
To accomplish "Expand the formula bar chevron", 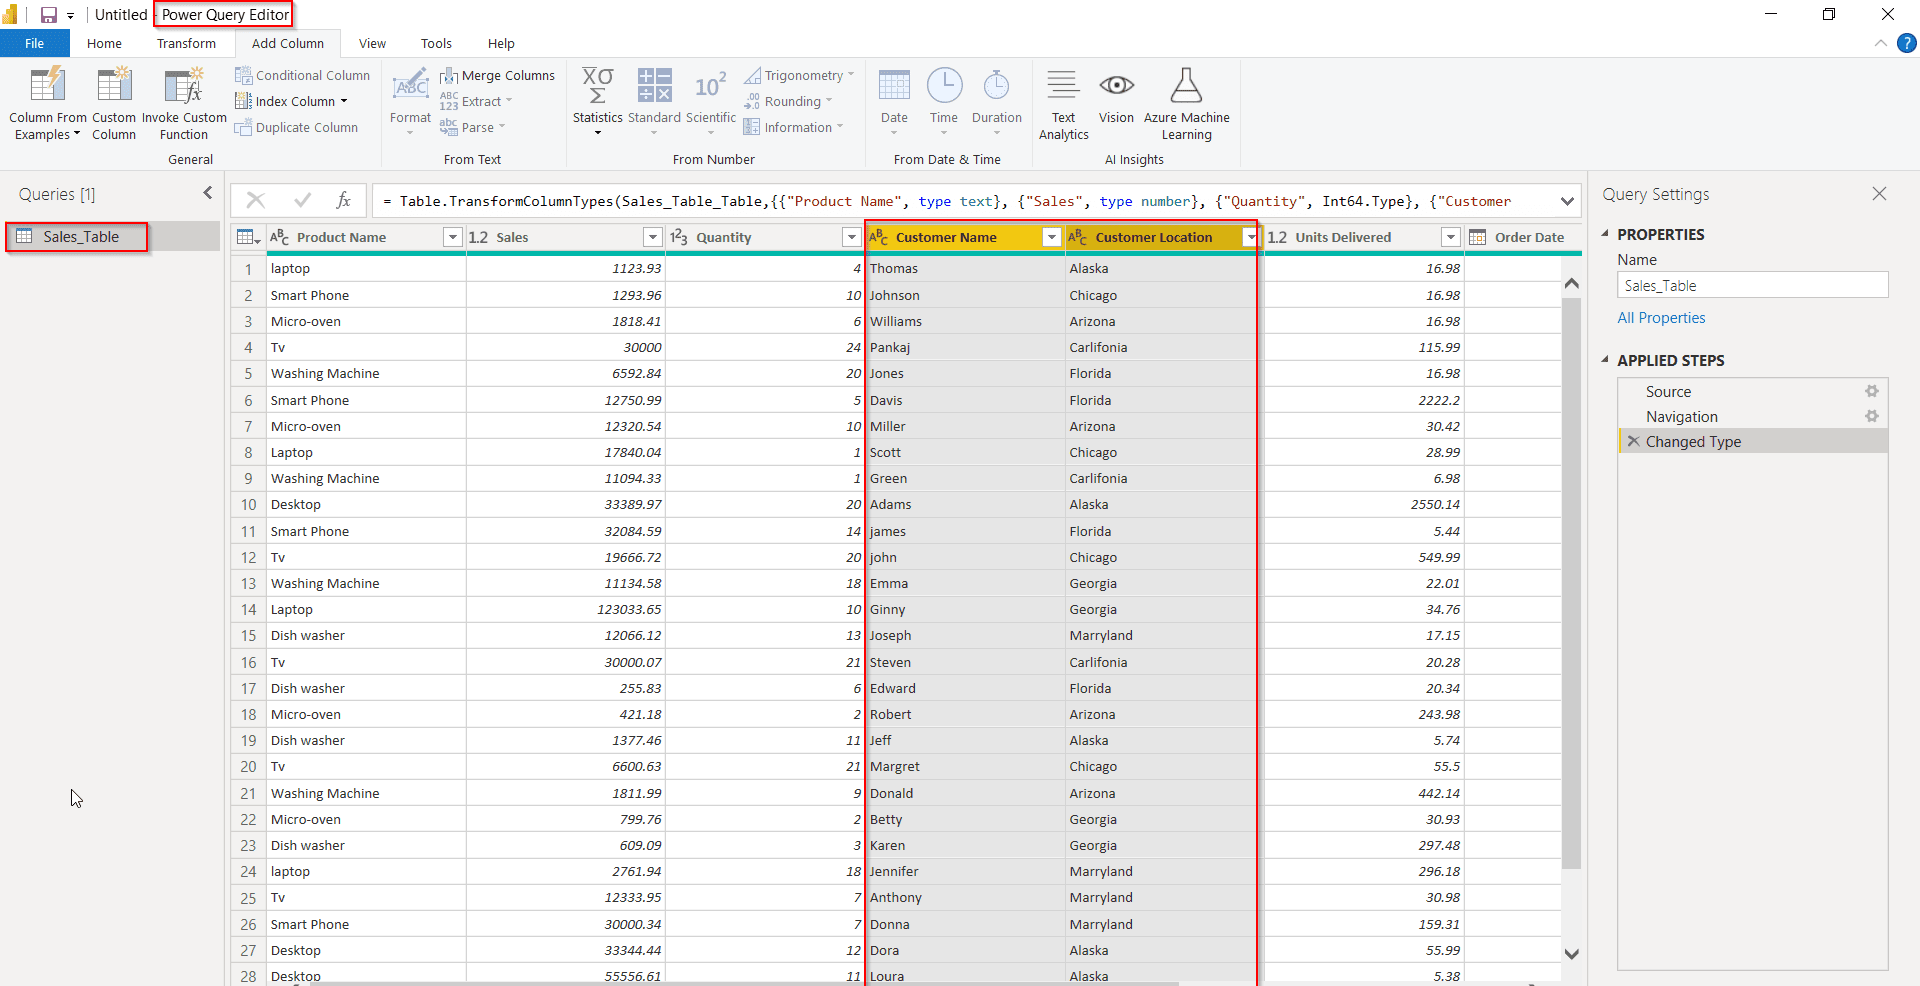I will pos(1567,200).
